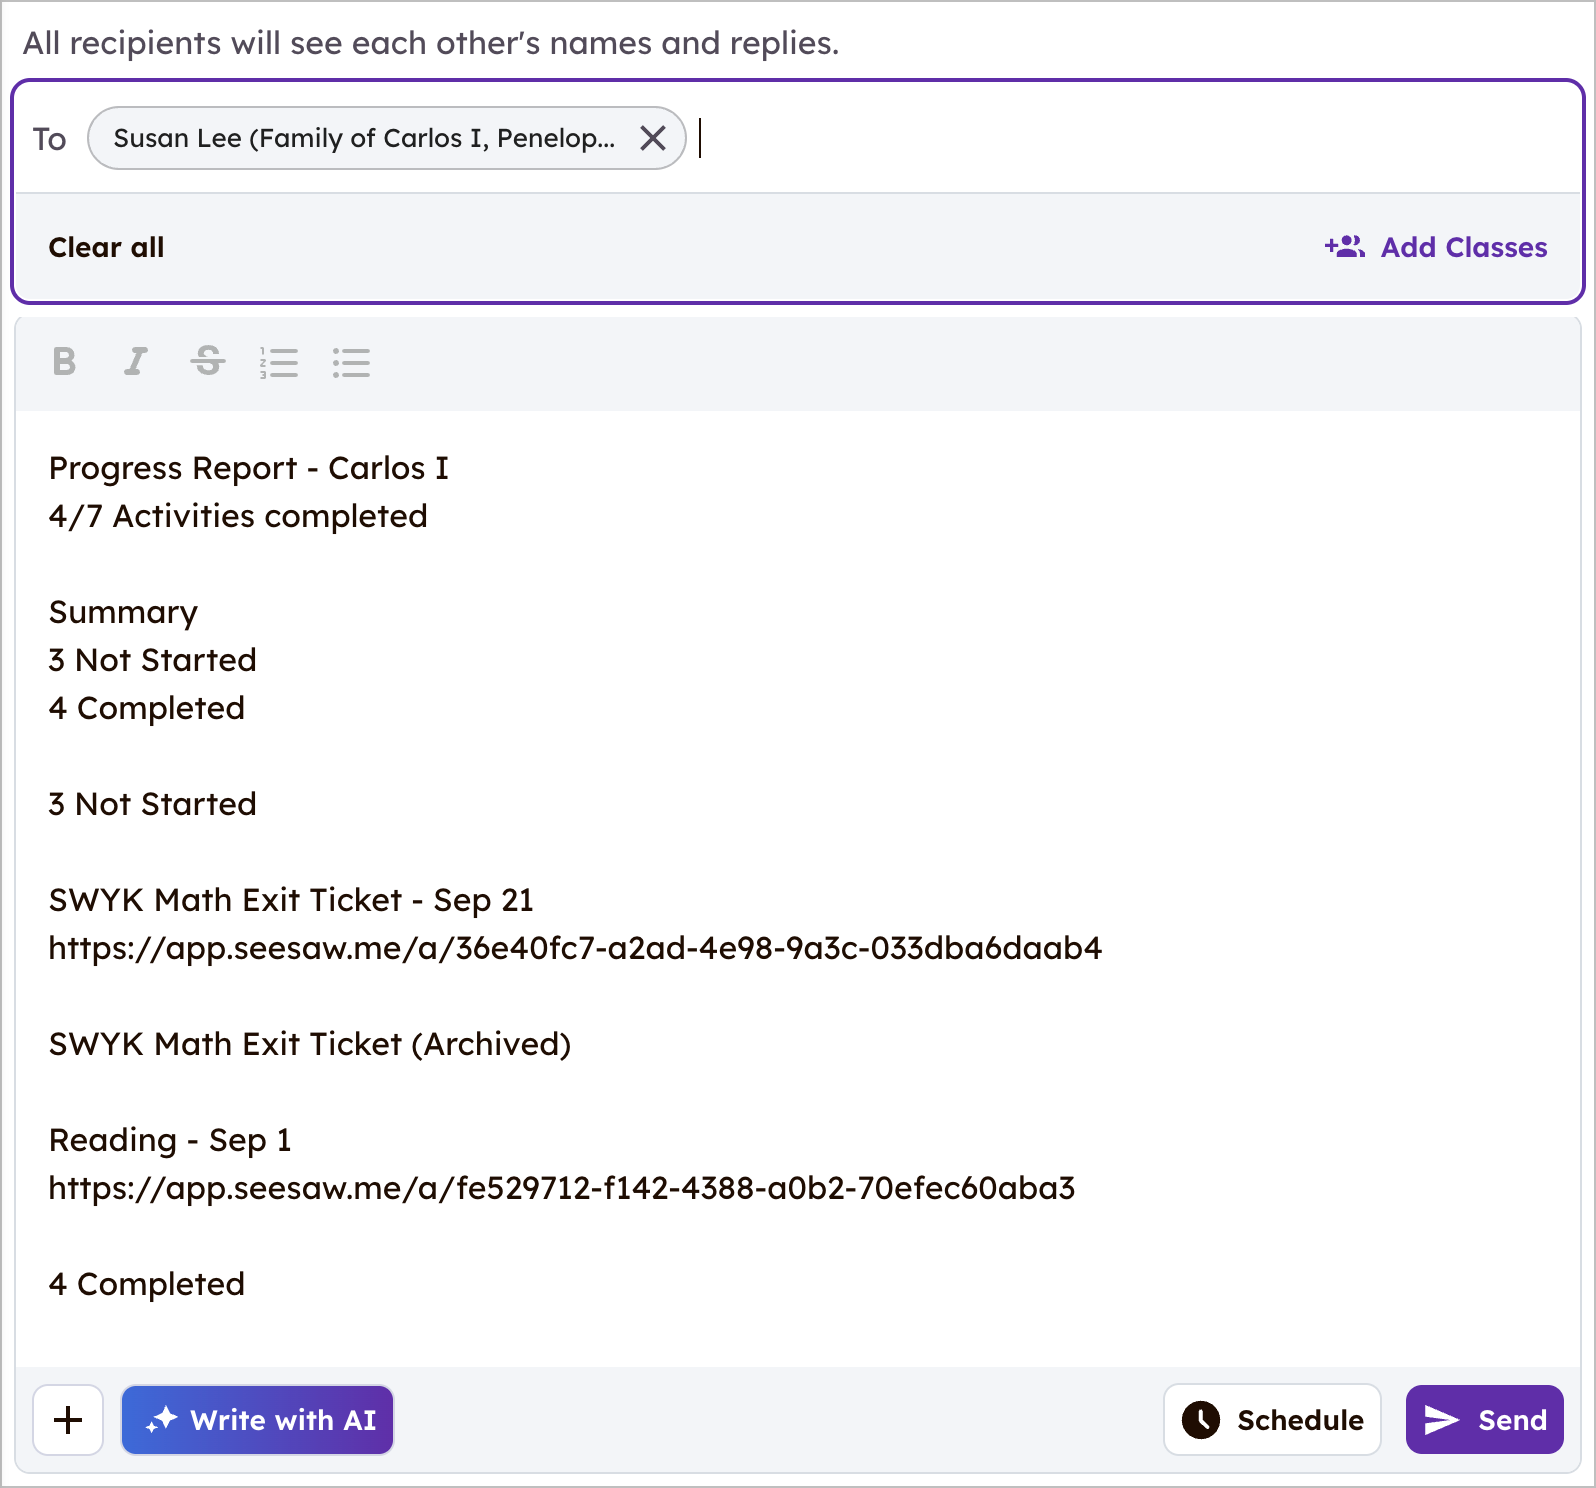Open the Reading Sep 1 activity URL
This screenshot has height=1488, width=1596.
click(562, 1188)
